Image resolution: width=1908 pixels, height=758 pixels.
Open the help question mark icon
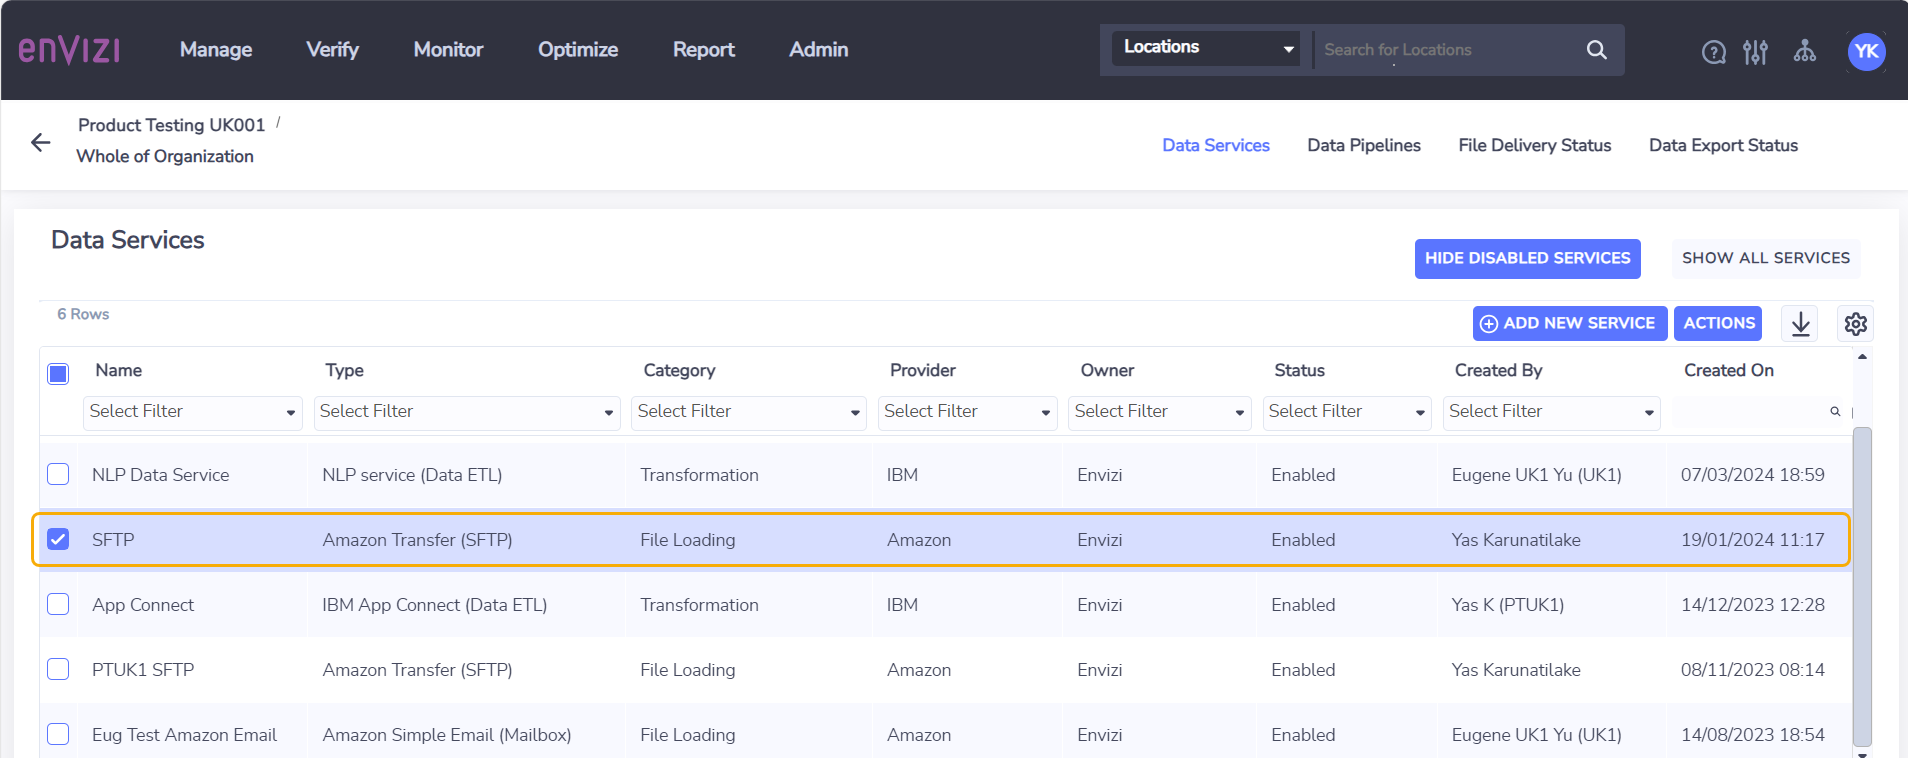(x=1714, y=52)
